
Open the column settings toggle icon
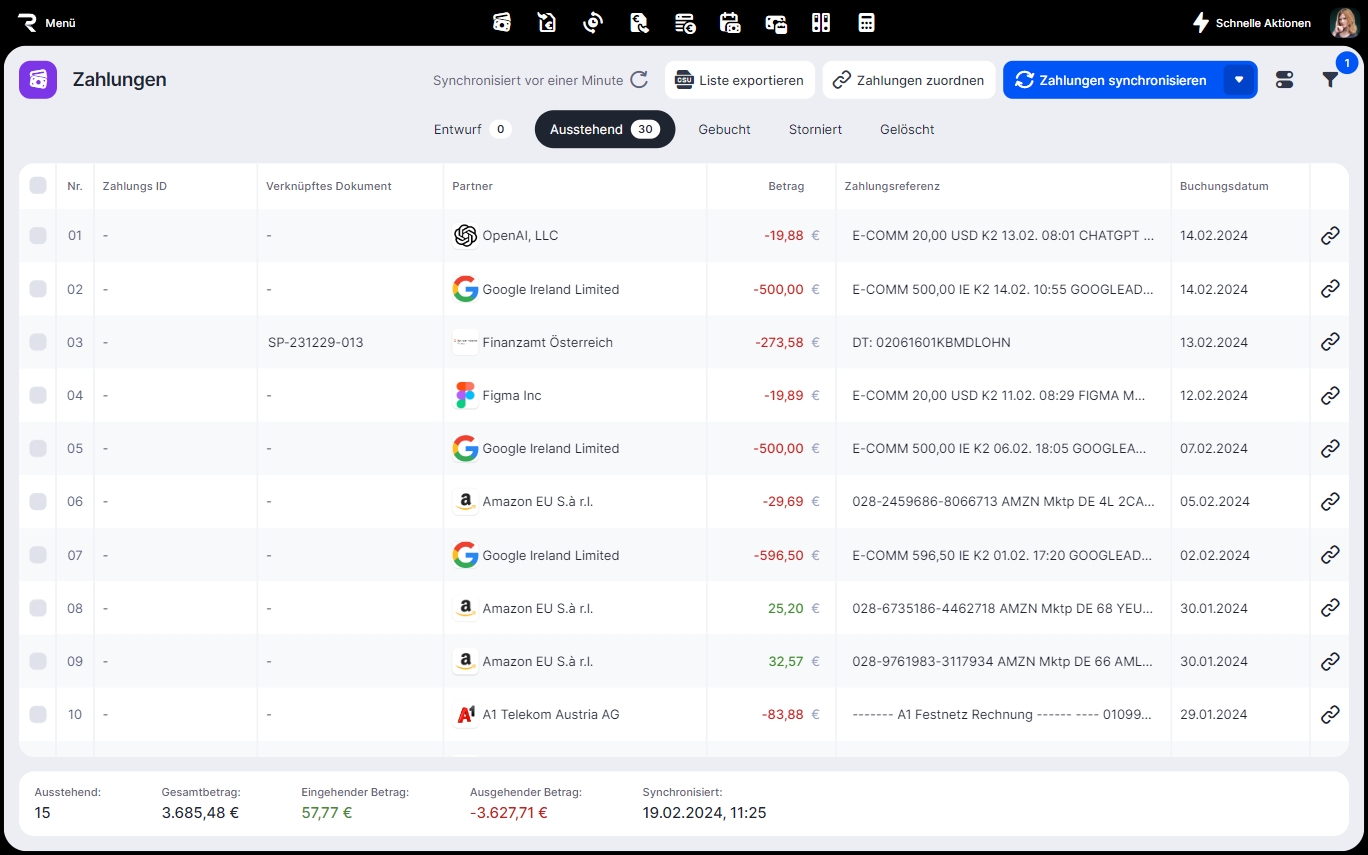(1285, 80)
